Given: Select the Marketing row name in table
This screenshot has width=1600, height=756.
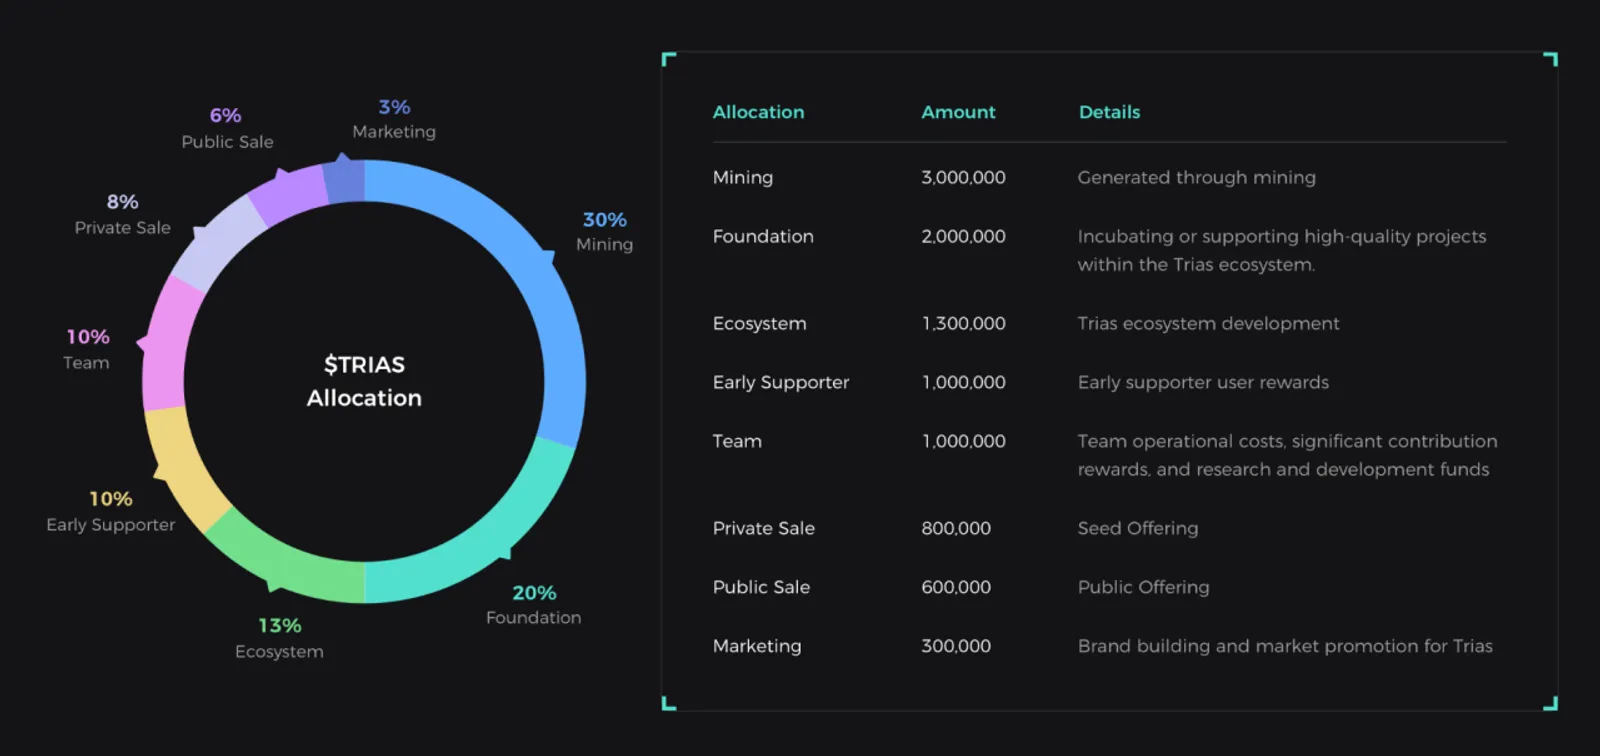Looking at the screenshot, I should coord(757,646).
